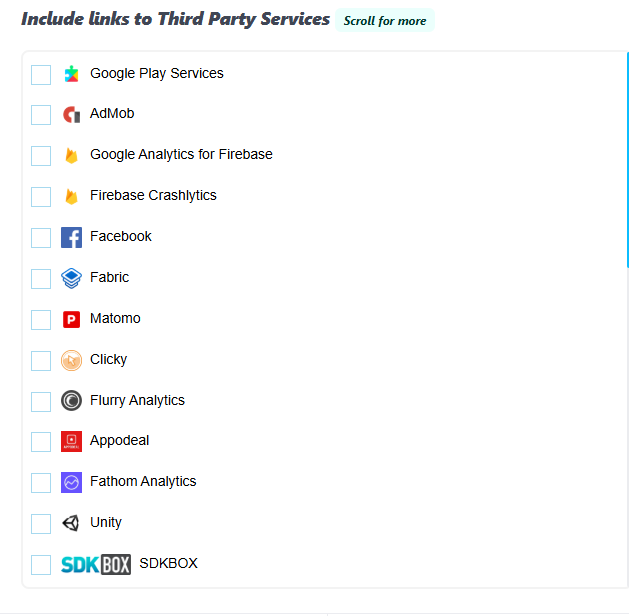629x616 pixels.
Task: Check the Fathom Analytics checkbox
Action: click(x=41, y=483)
